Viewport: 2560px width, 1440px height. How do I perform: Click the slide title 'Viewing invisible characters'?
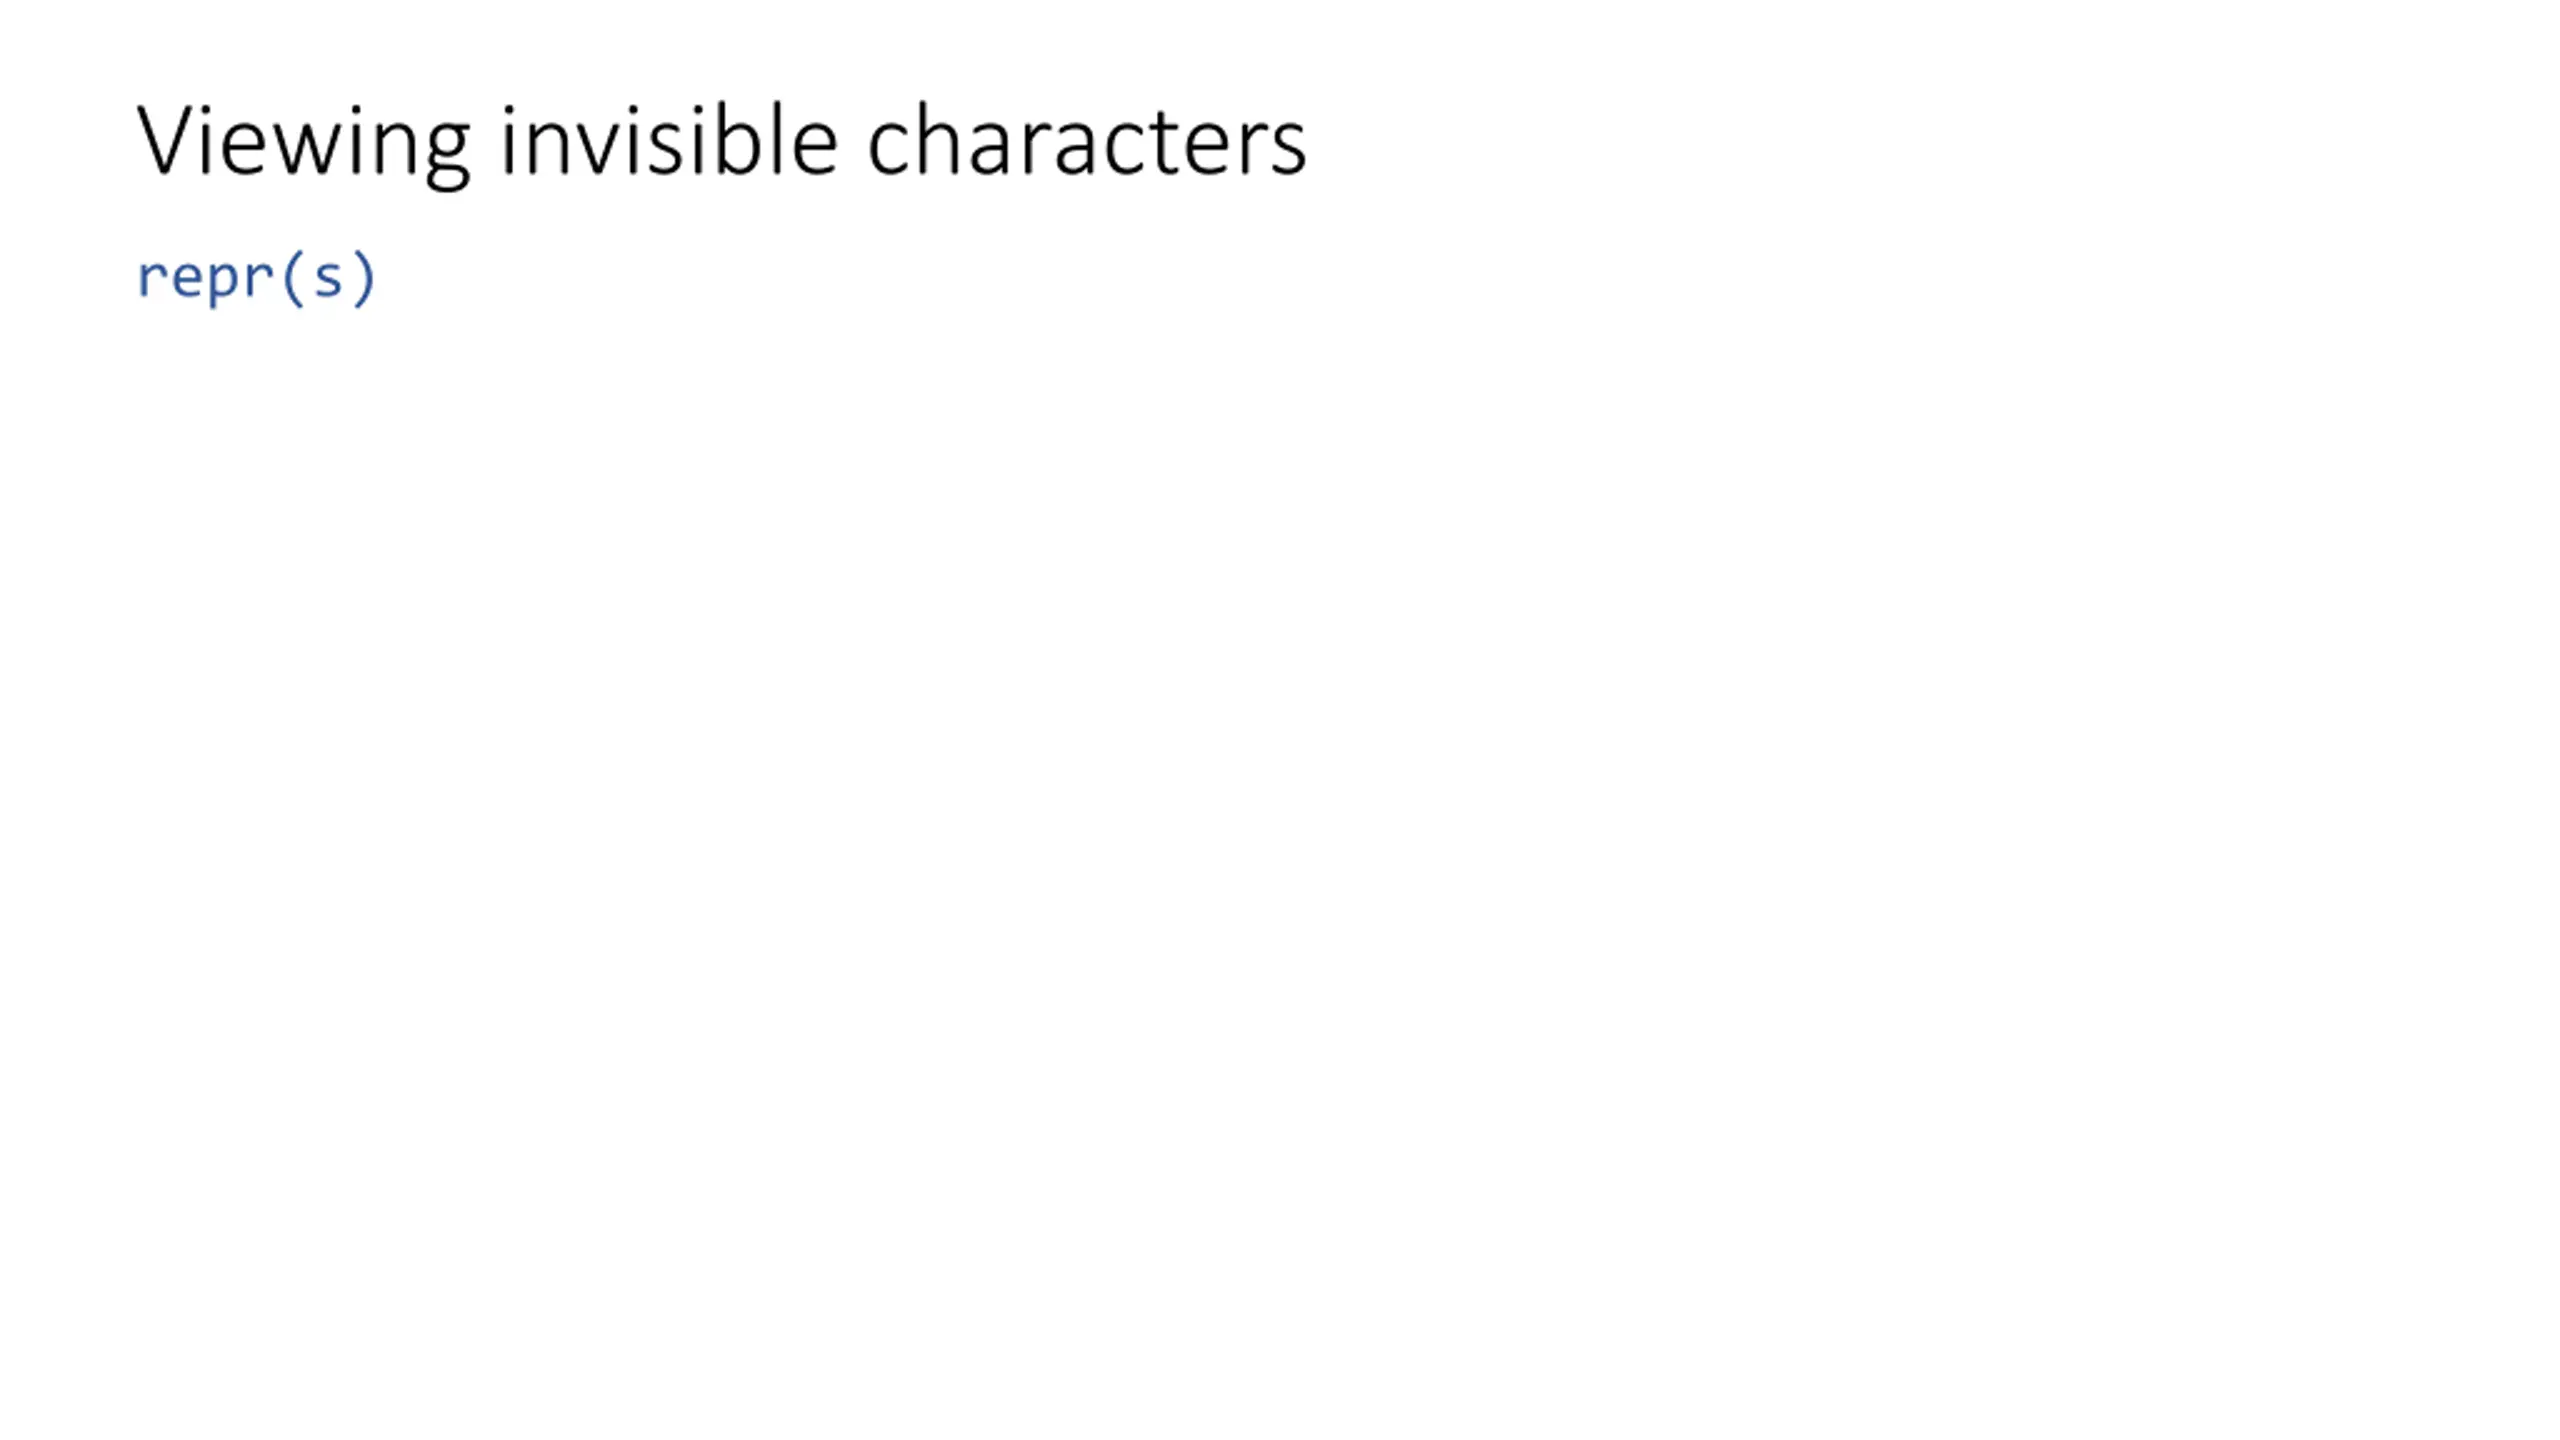pyautogui.click(x=720, y=142)
